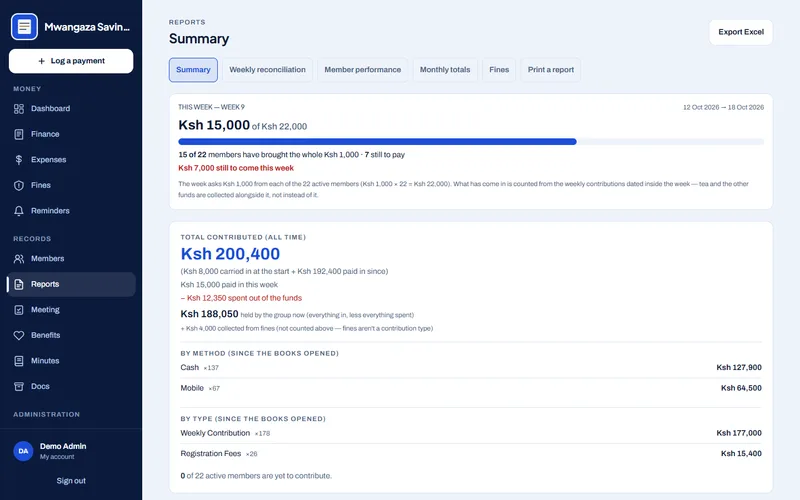800x500 pixels.
Task: Open Minutes from the sidebar
Action: pyautogui.click(x=71, y=361)
